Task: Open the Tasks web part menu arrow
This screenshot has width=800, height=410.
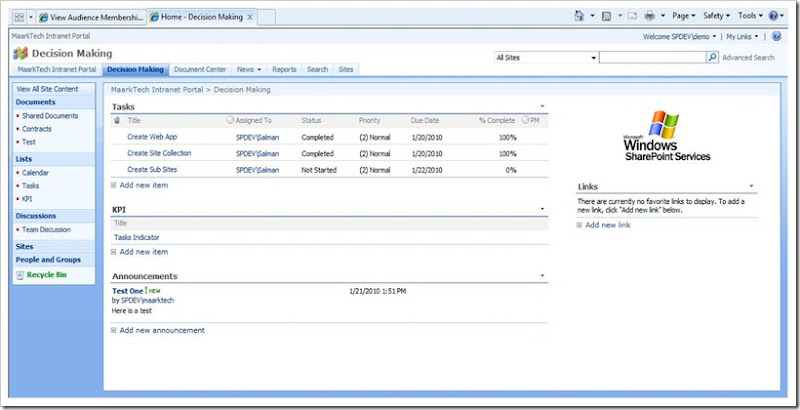Action: pyautogui.click(x=542, y=105)
